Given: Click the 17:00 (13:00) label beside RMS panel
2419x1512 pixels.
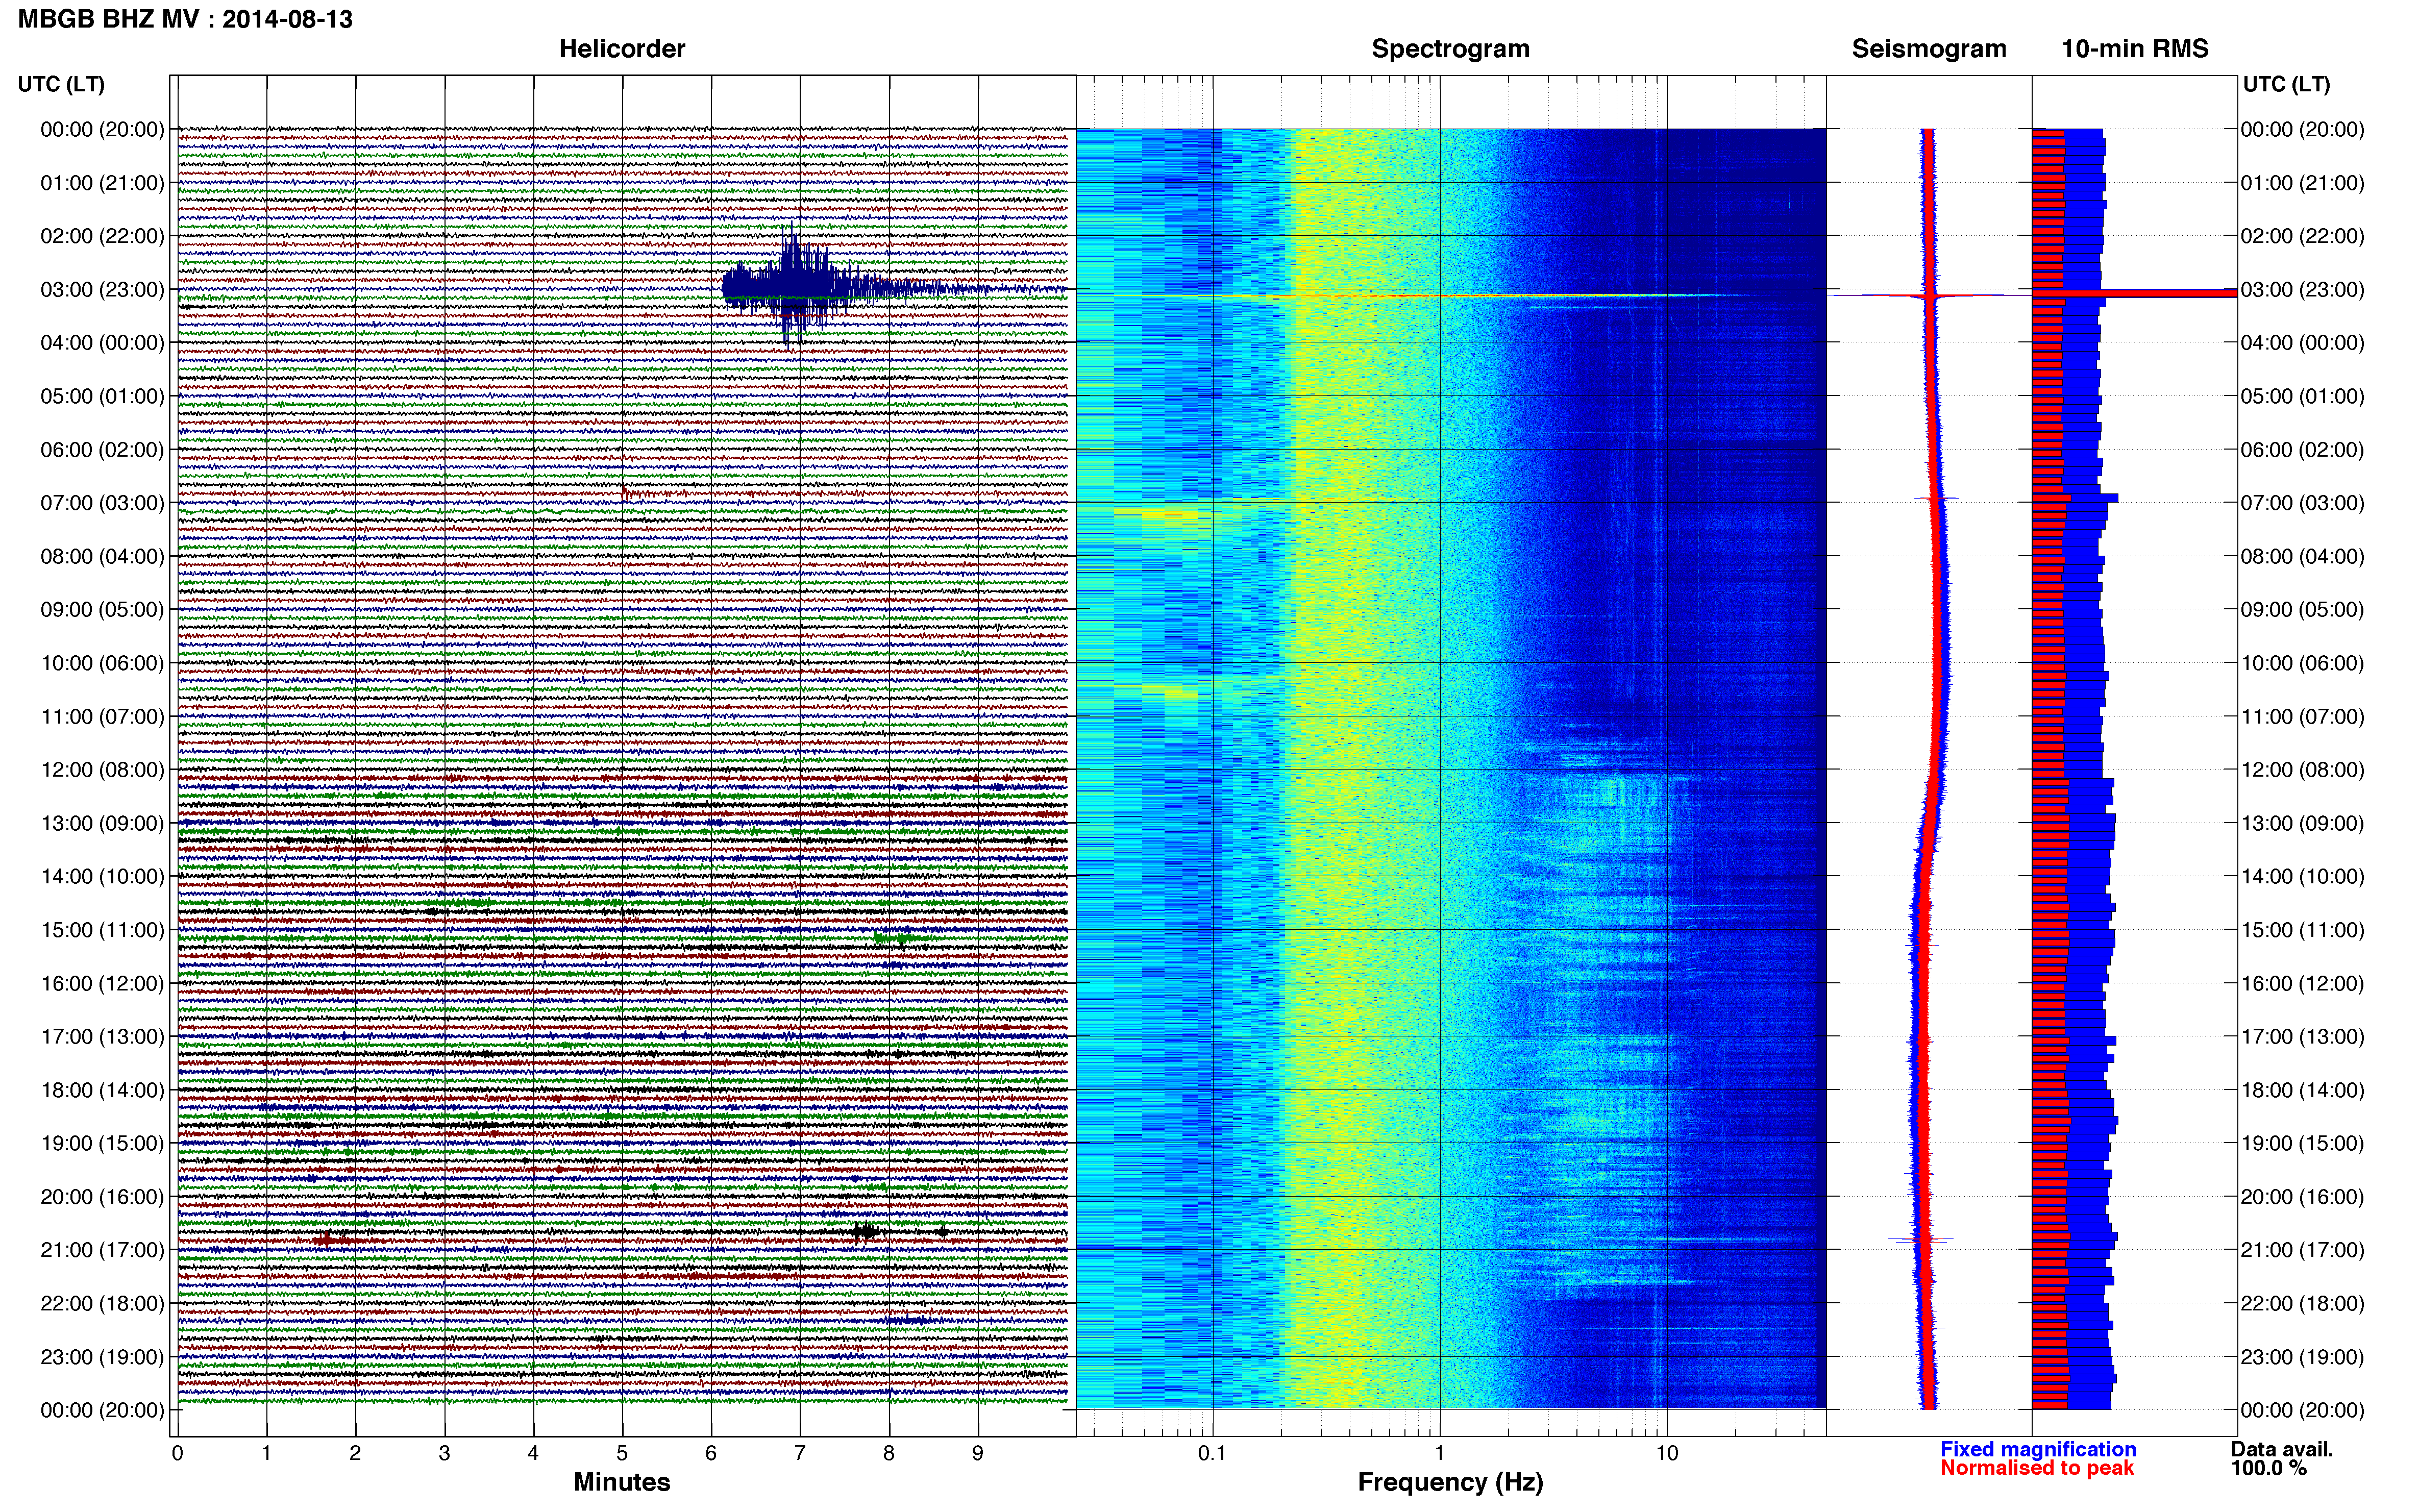Looking at the screenshot, I should tap(2302, 1037).
